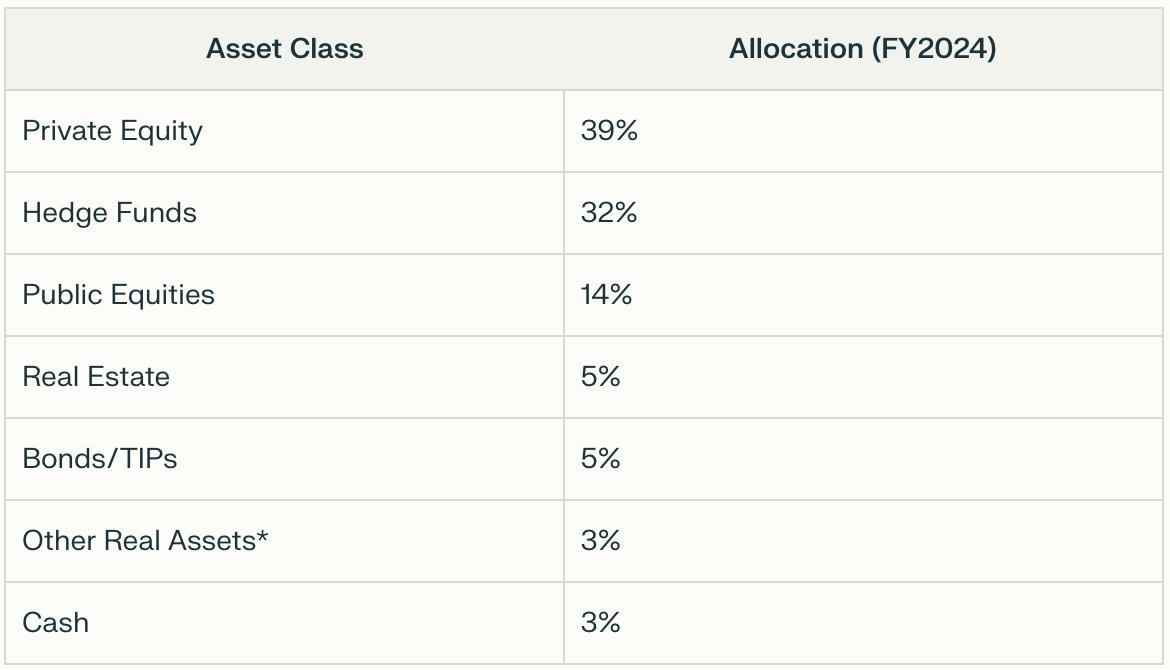The image size is (1170, 670).
Task: Select the Real Estate cell
Action: [96, 377]
